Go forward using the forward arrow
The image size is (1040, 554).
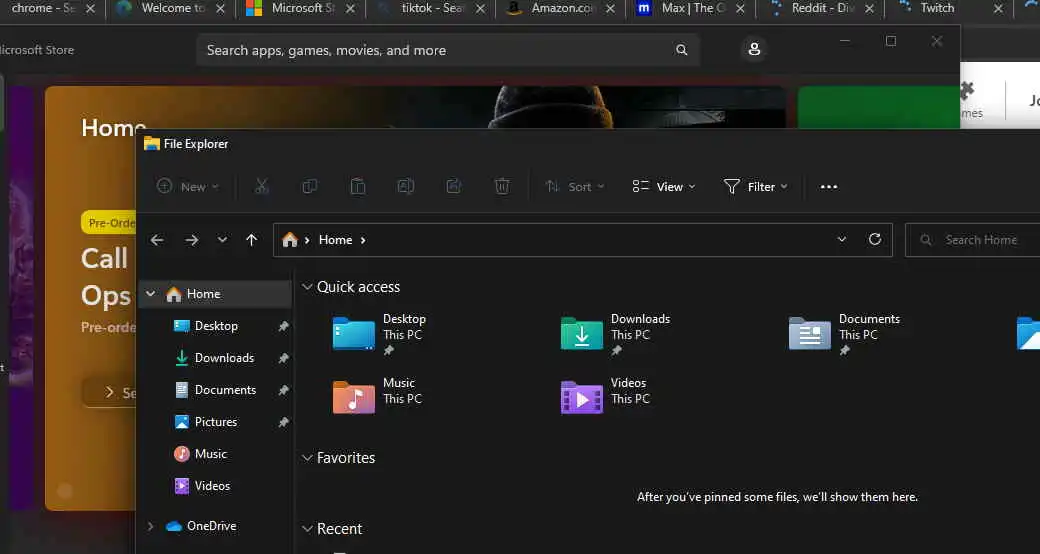coord(192,240)
